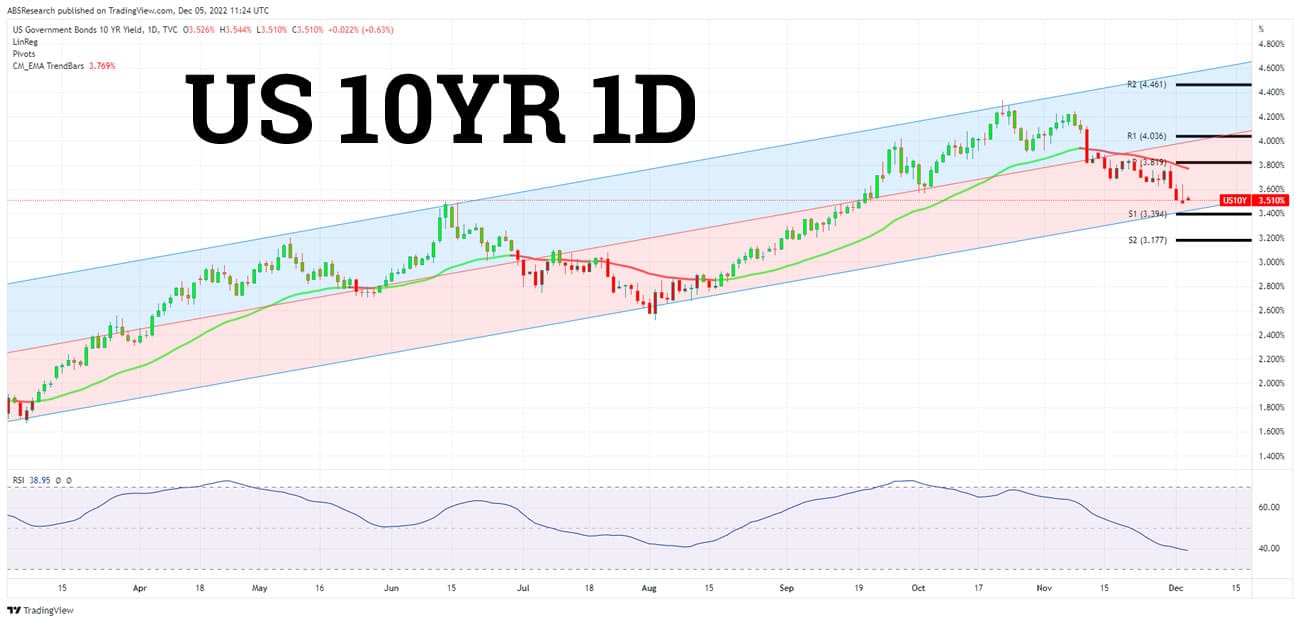Click the R1 (4.036) pivot label
This screenshot has height=623, width=1300.
point(1147,135)
